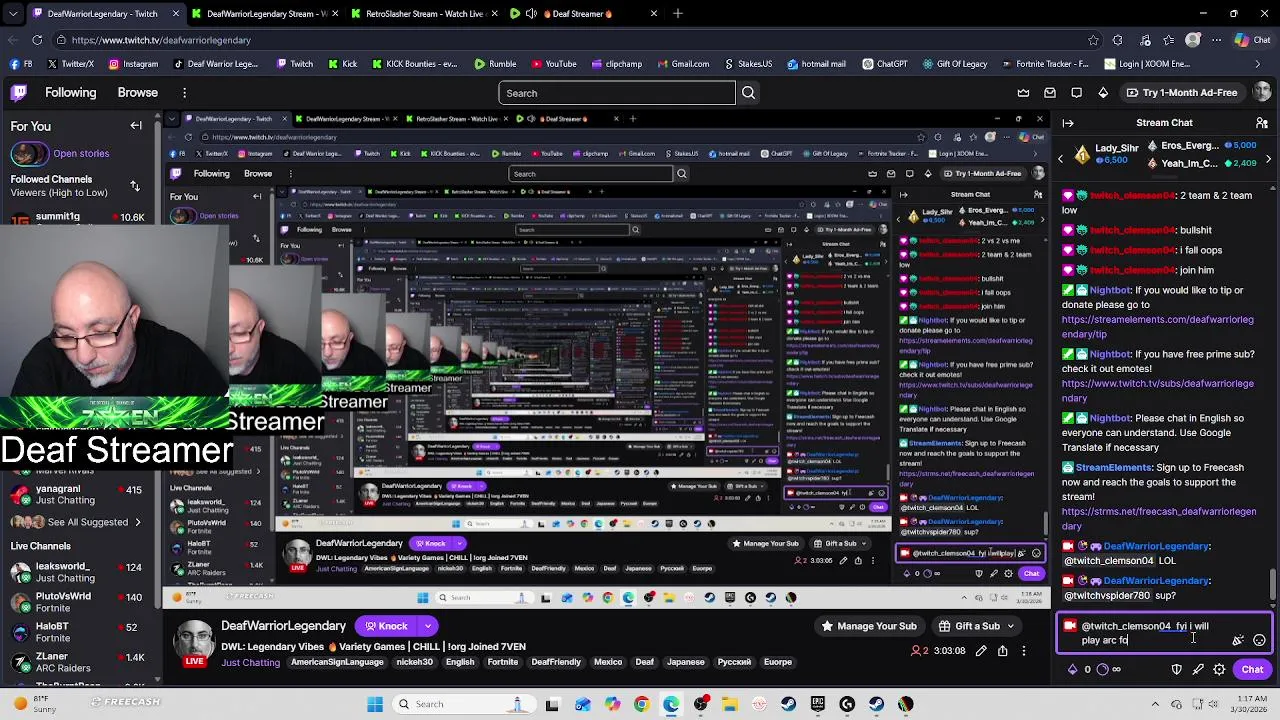The width and height of the screenshot is (1280, 720).
Task: Open Twitch notifications inbox icon
Action: (x=1050, y=93)
